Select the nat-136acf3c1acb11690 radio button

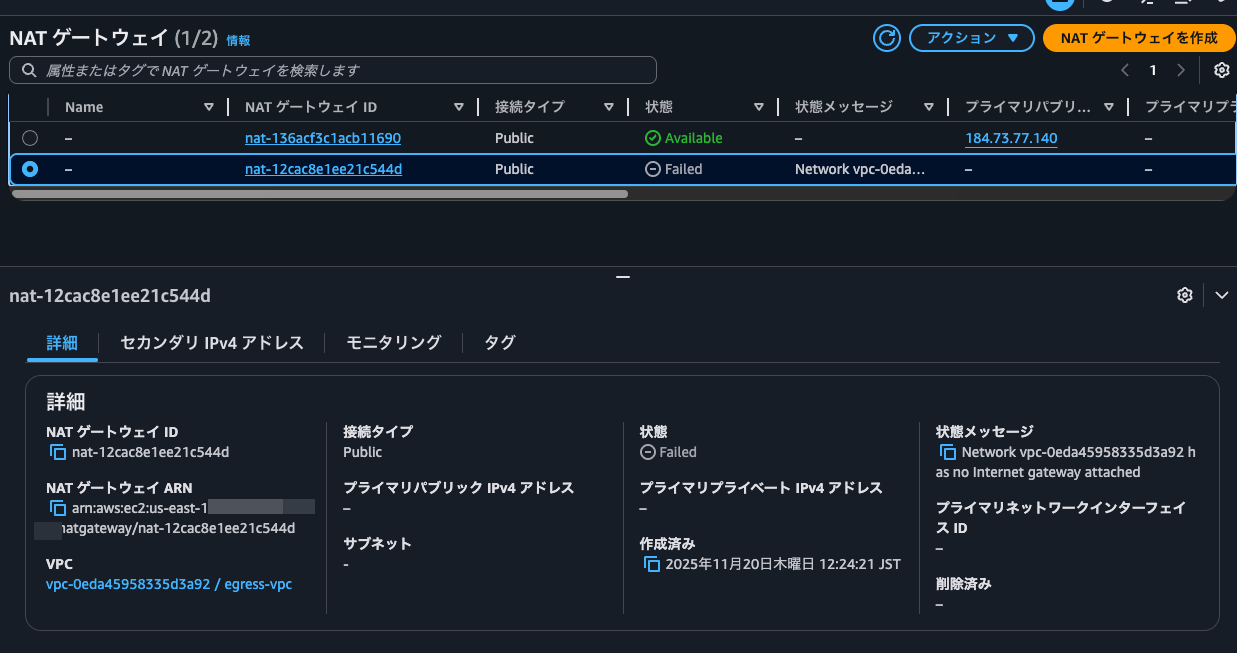[x=31, y=138]
